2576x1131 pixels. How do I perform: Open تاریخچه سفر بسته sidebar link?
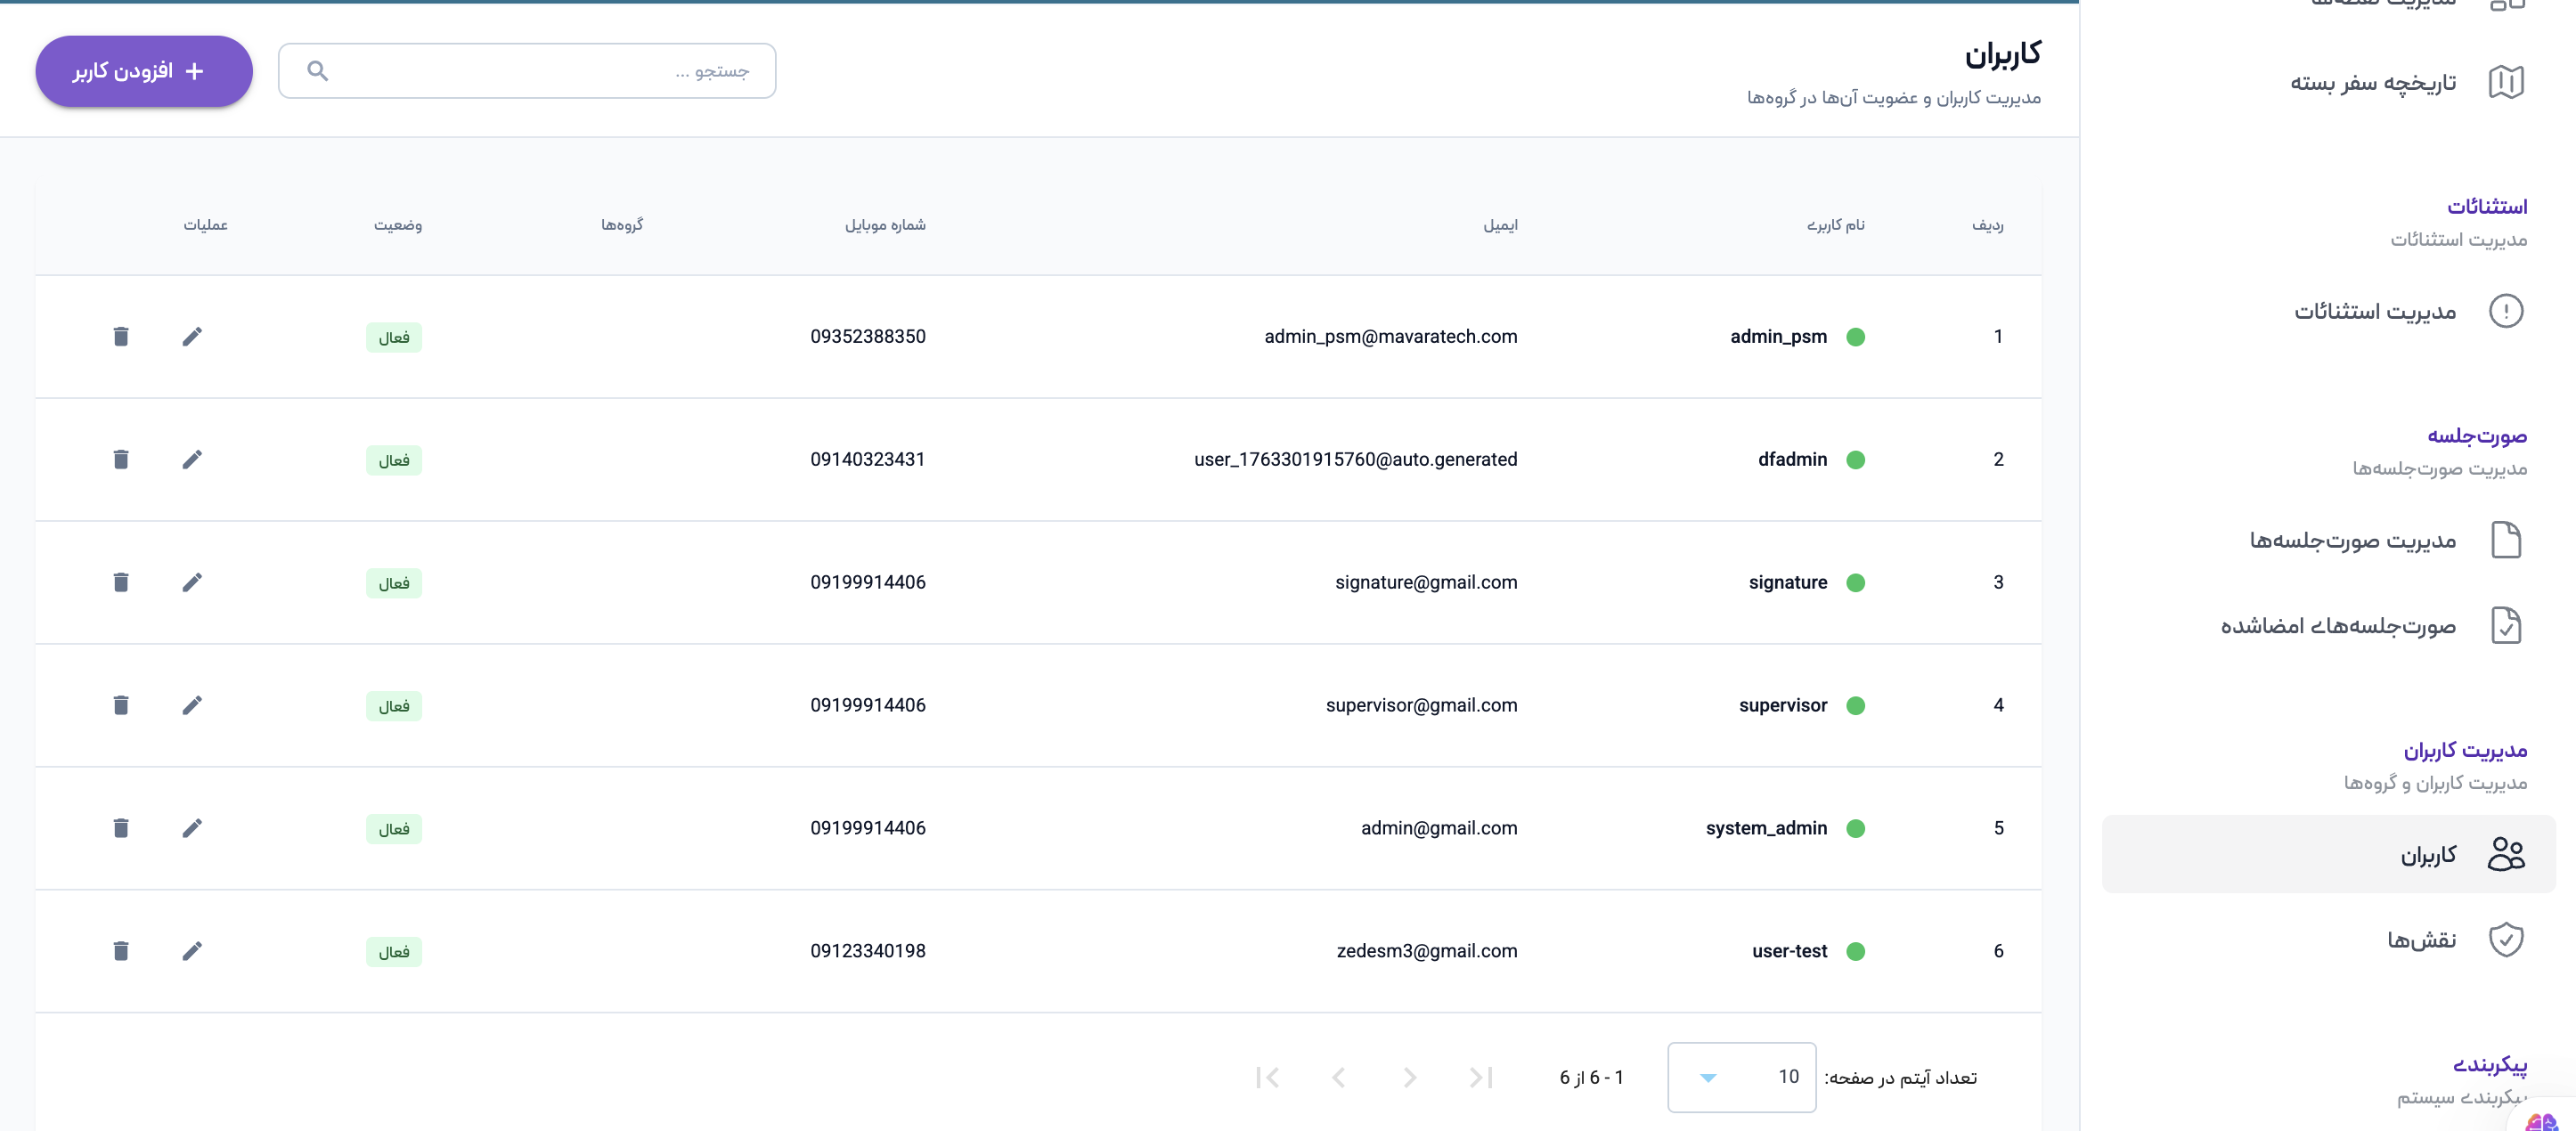(x=2373, y=82)
